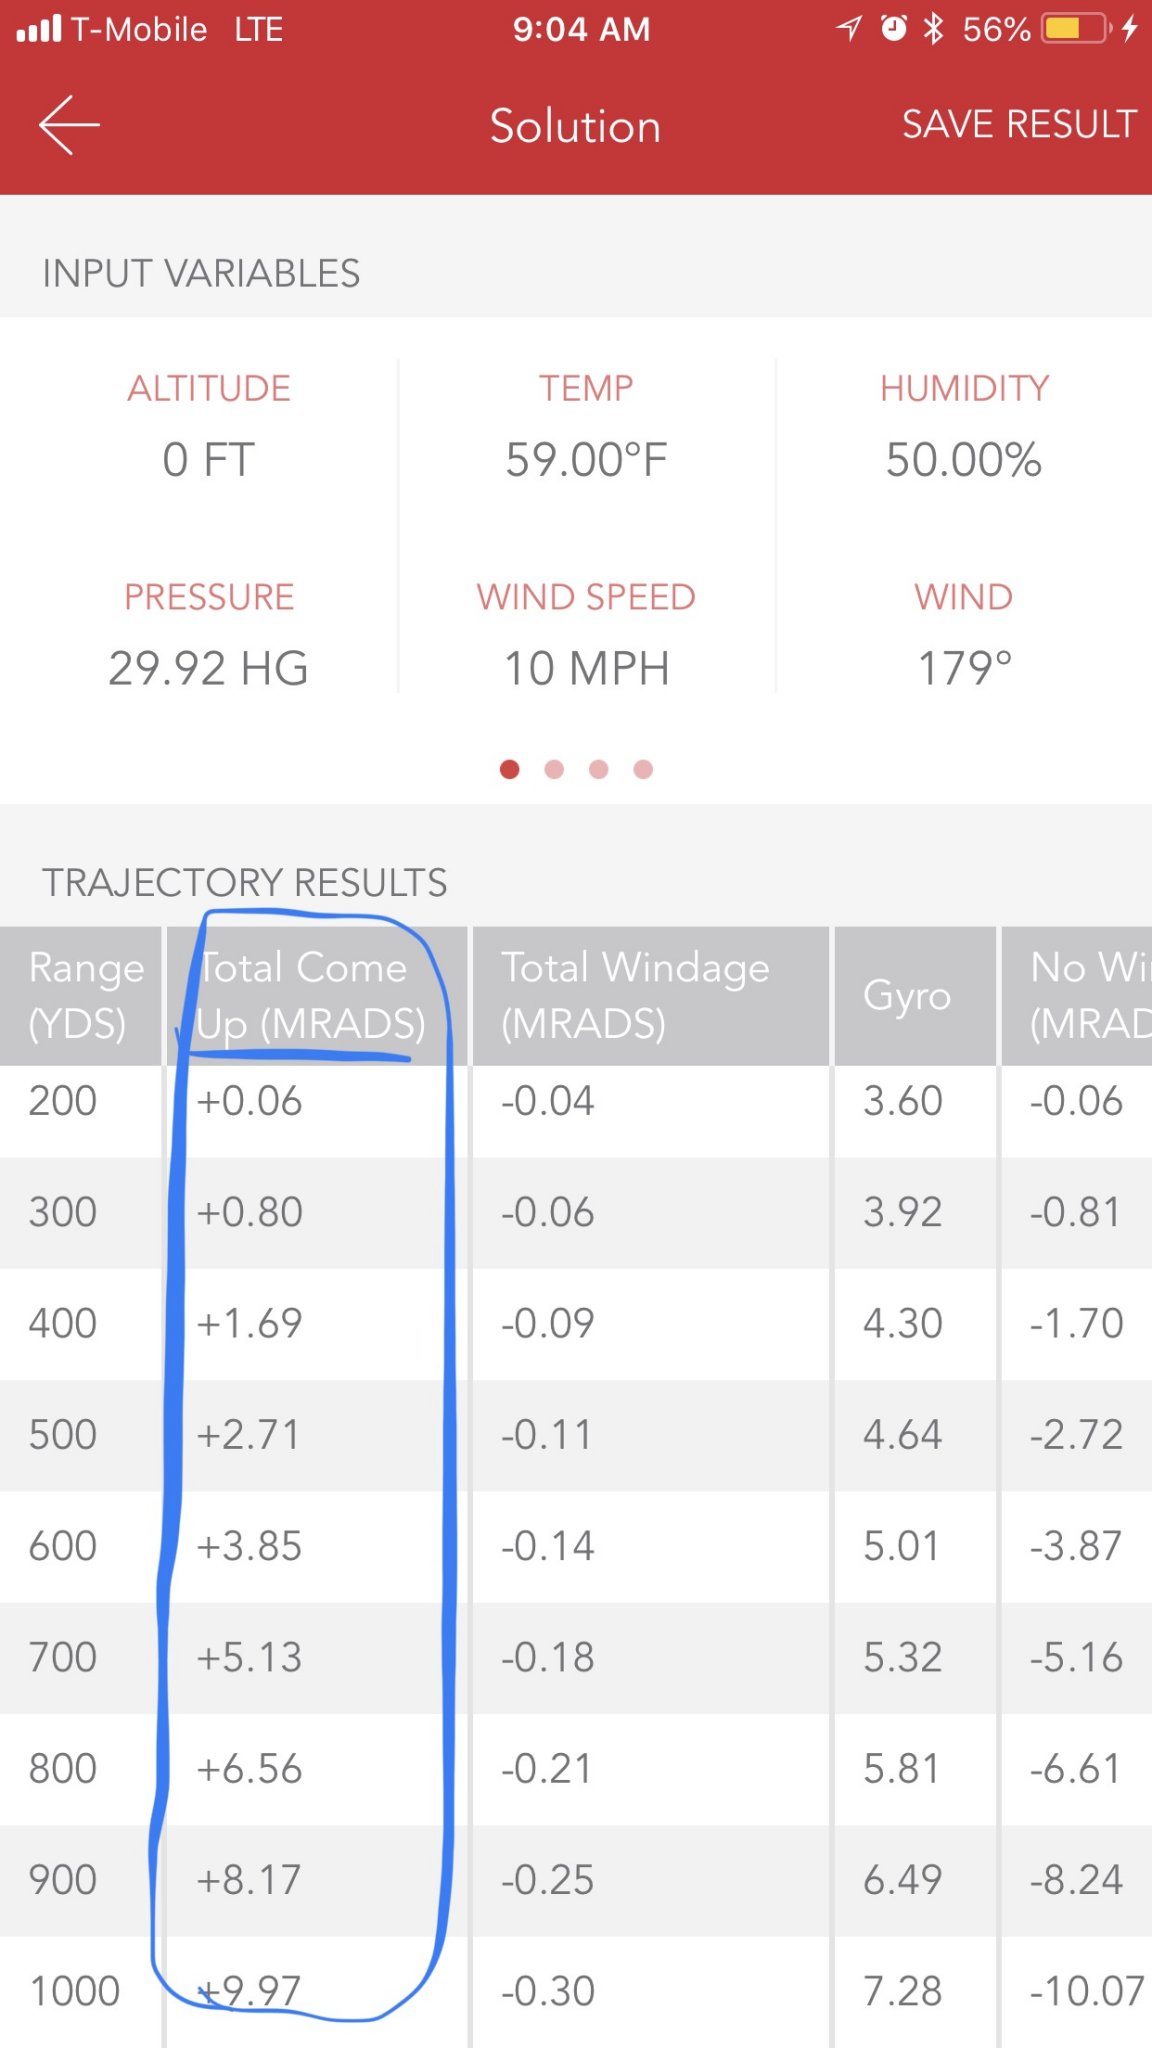
Task: Tap the Total Windage column header
Action: click(x=636, y=996)
